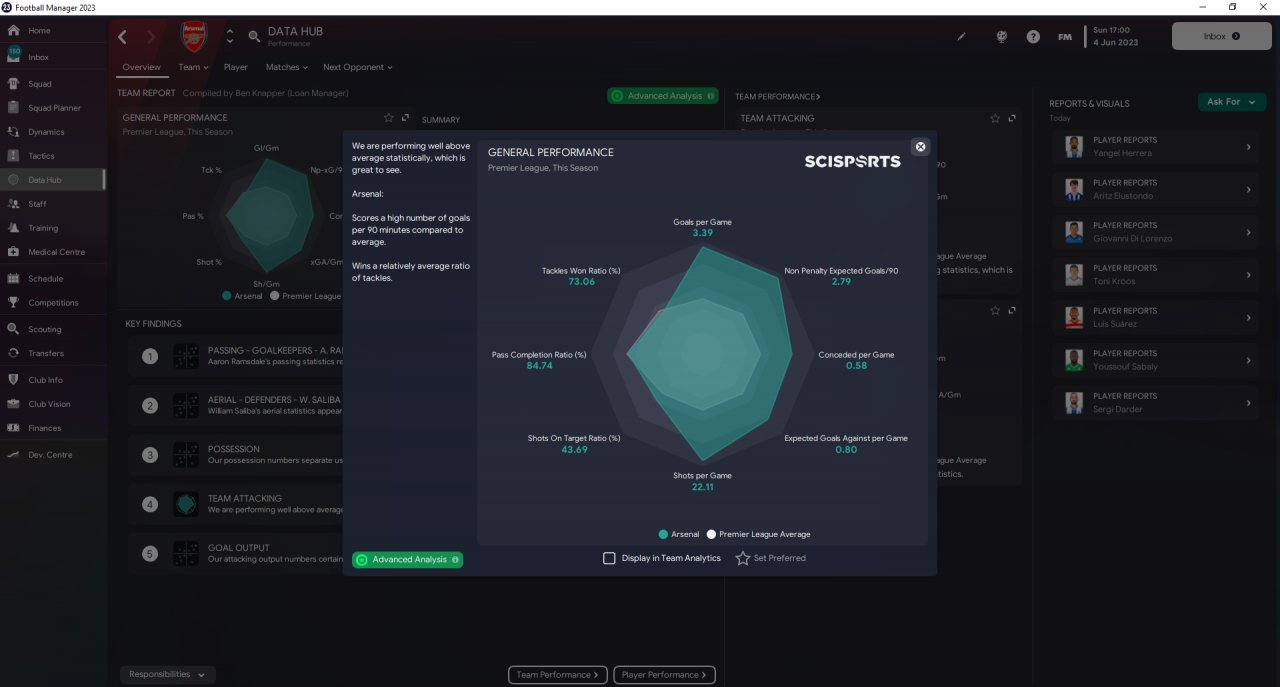
Task: Open Data Hub in sidebar
Action: pyautogui.click(x=52, y=180)
